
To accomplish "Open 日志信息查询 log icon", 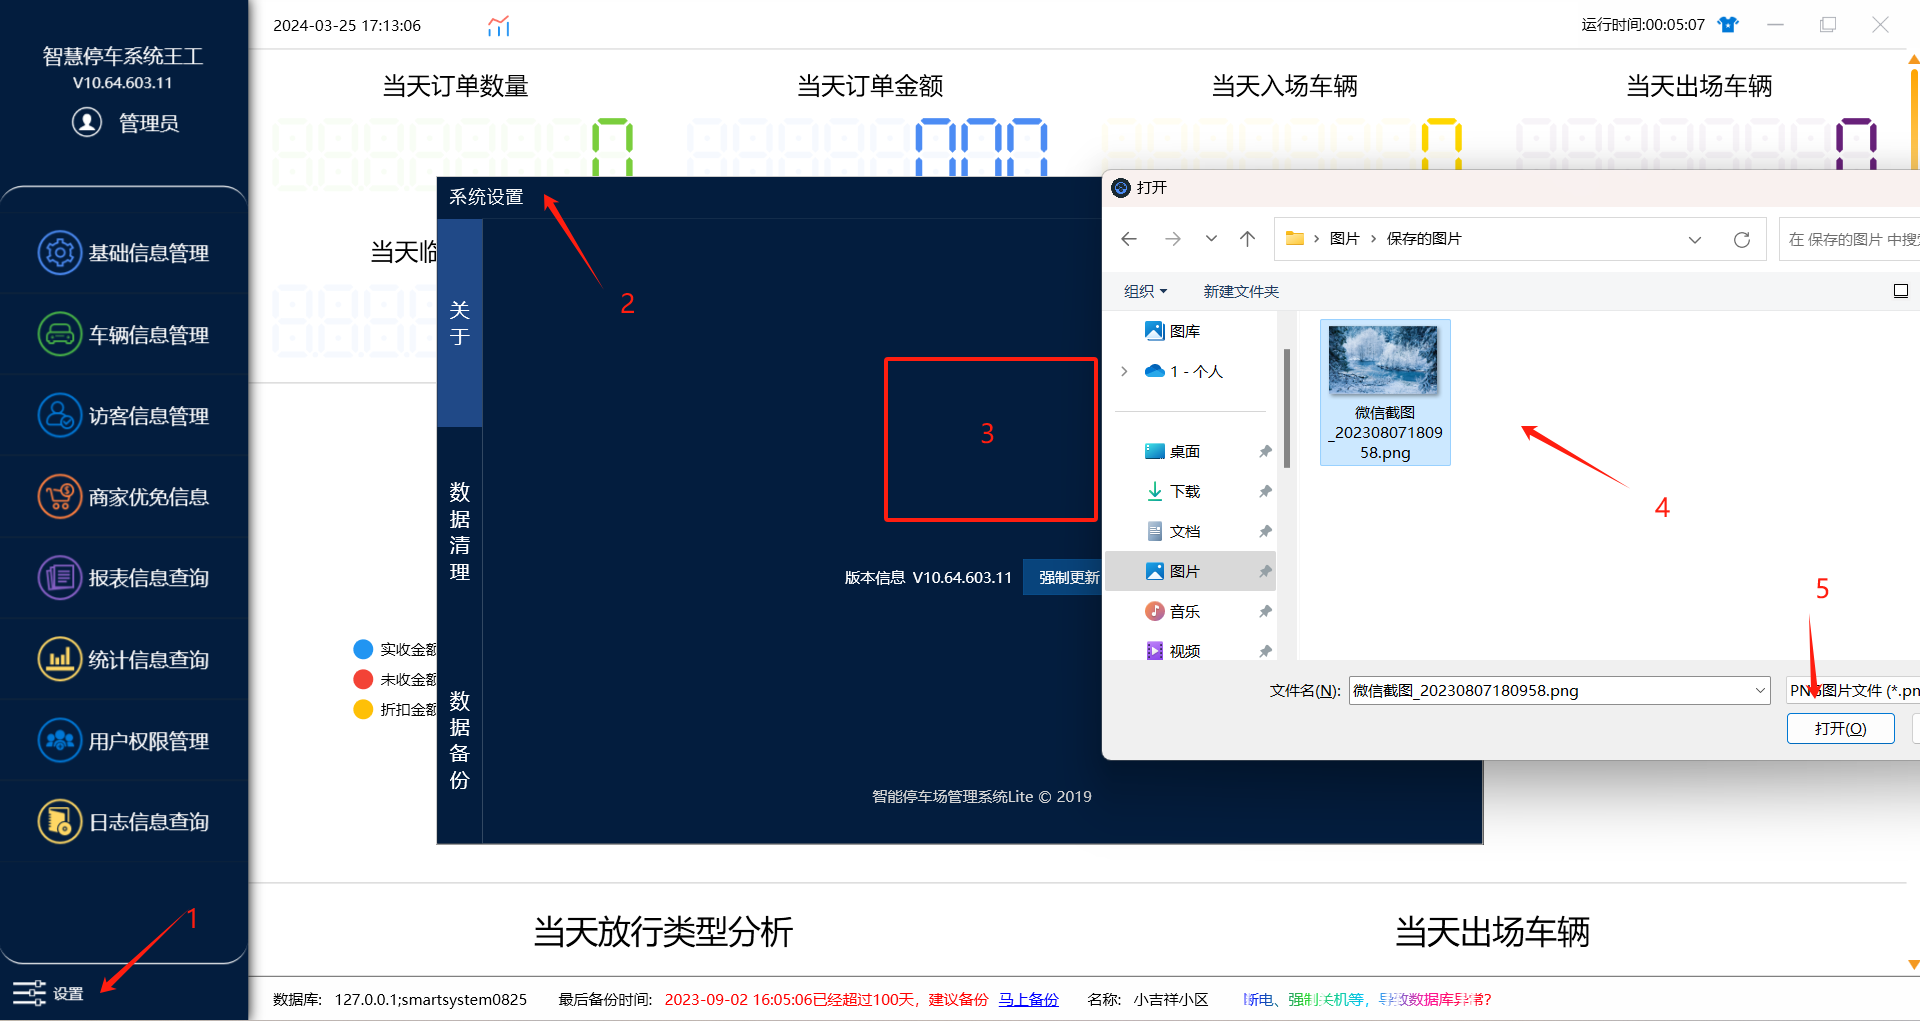I will coord(60,822).
